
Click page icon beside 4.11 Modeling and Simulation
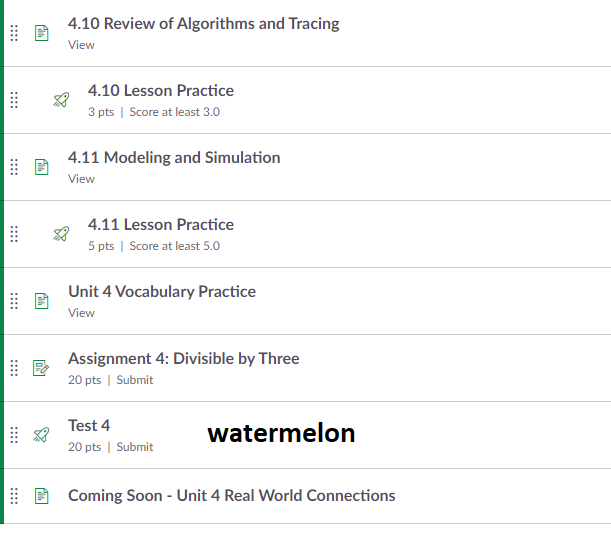[x=41, y=167]
